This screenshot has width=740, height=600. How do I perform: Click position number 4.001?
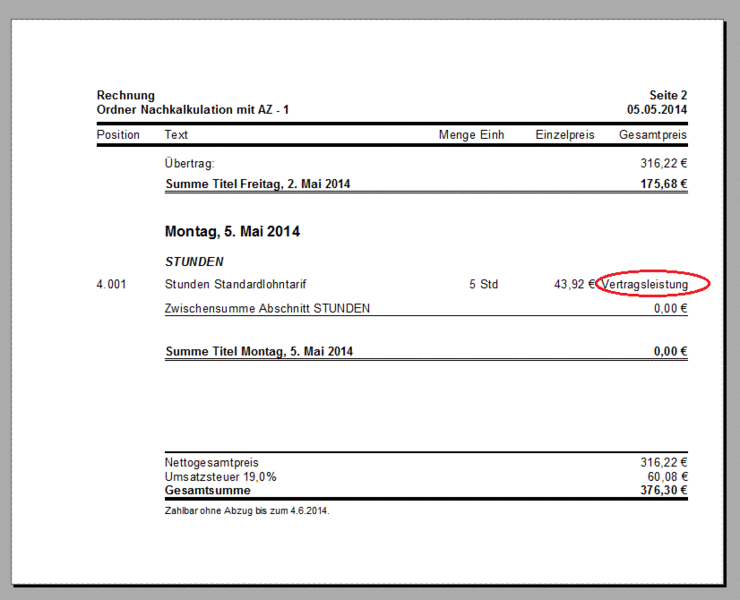[x=111, y=284]
